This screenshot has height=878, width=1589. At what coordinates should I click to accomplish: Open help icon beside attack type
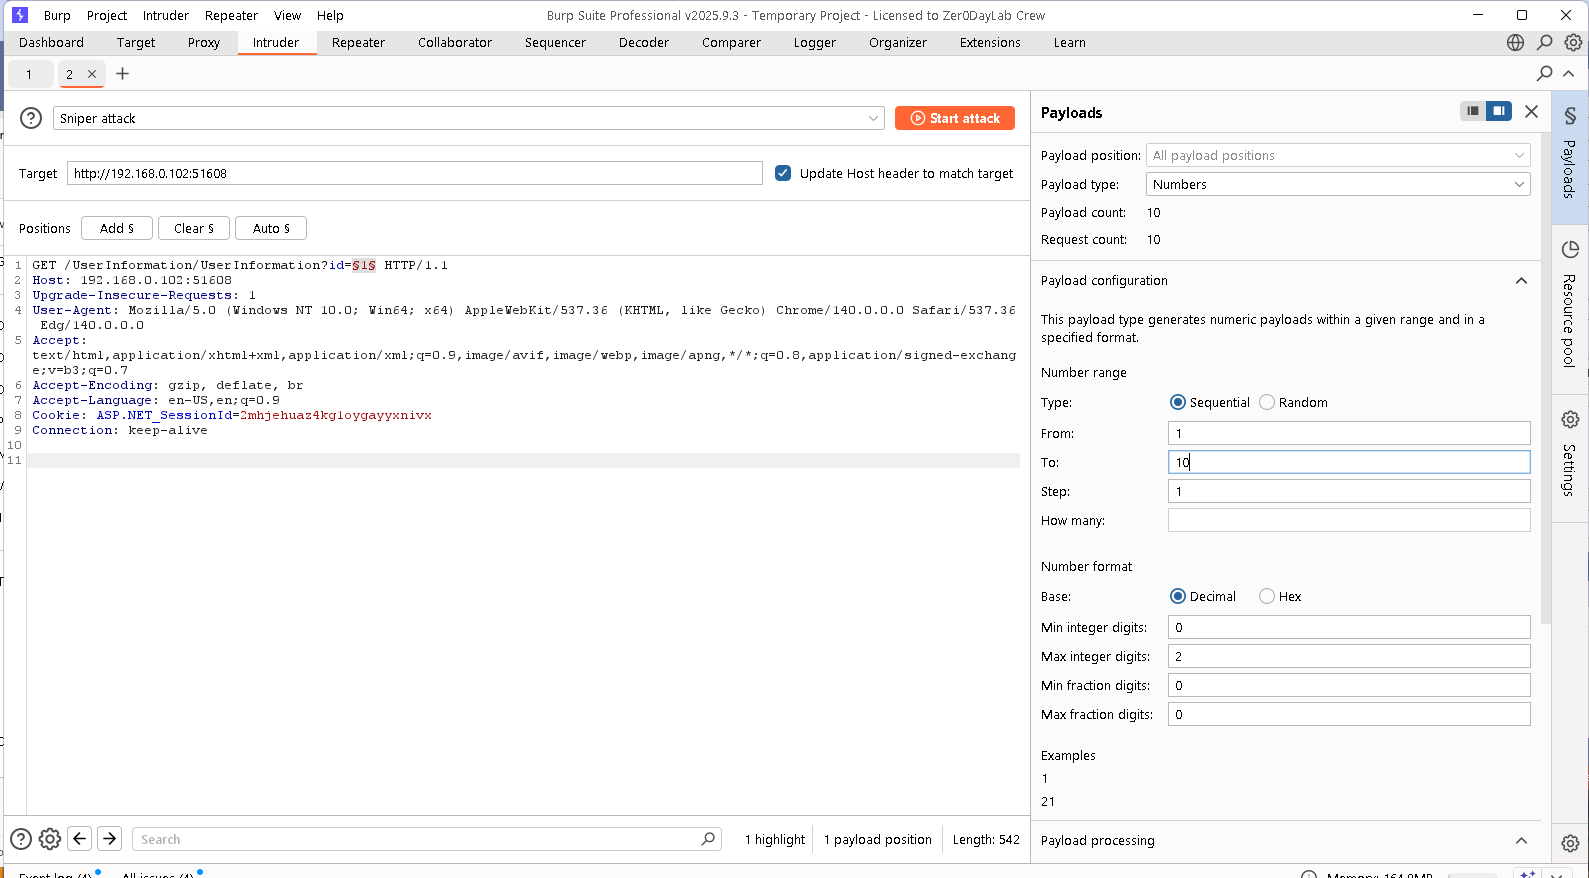[31, 118]
